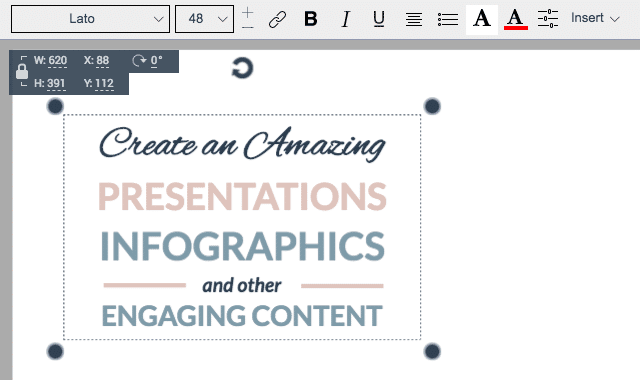Increase font size with plus button
The height and width of the screenshot is (380, 640).
247,13
